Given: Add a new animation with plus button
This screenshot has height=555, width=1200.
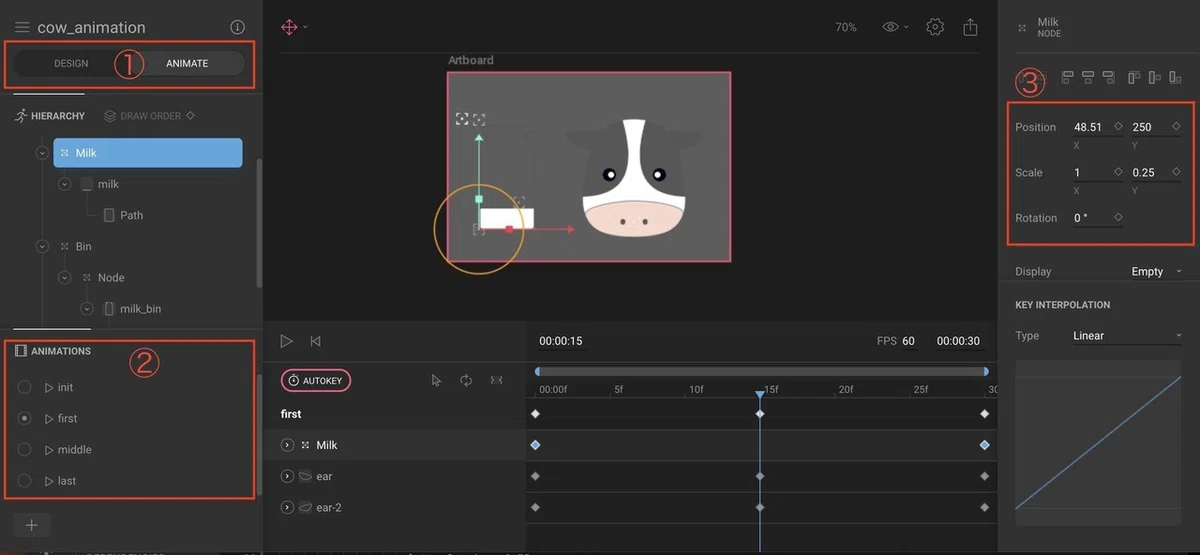Looking at the screenshot, I should pos(31,525).
